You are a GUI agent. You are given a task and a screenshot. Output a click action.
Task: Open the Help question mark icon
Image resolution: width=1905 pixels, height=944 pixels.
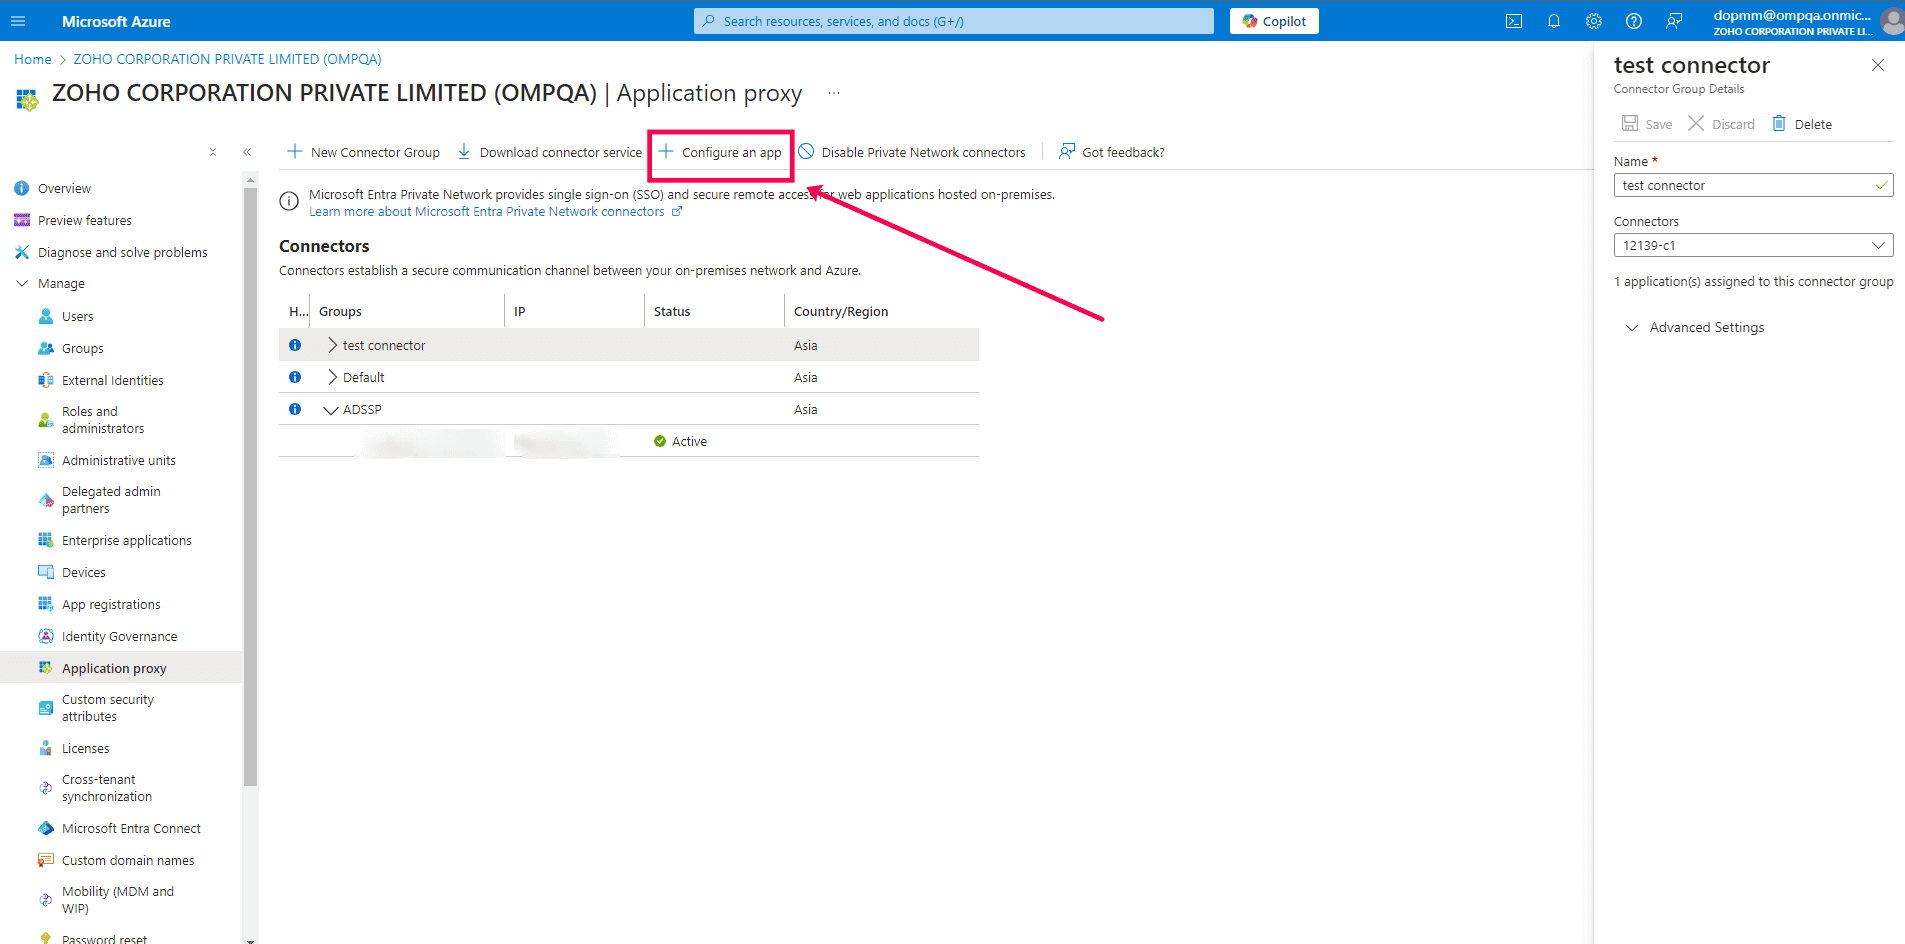pos(1634,21)
